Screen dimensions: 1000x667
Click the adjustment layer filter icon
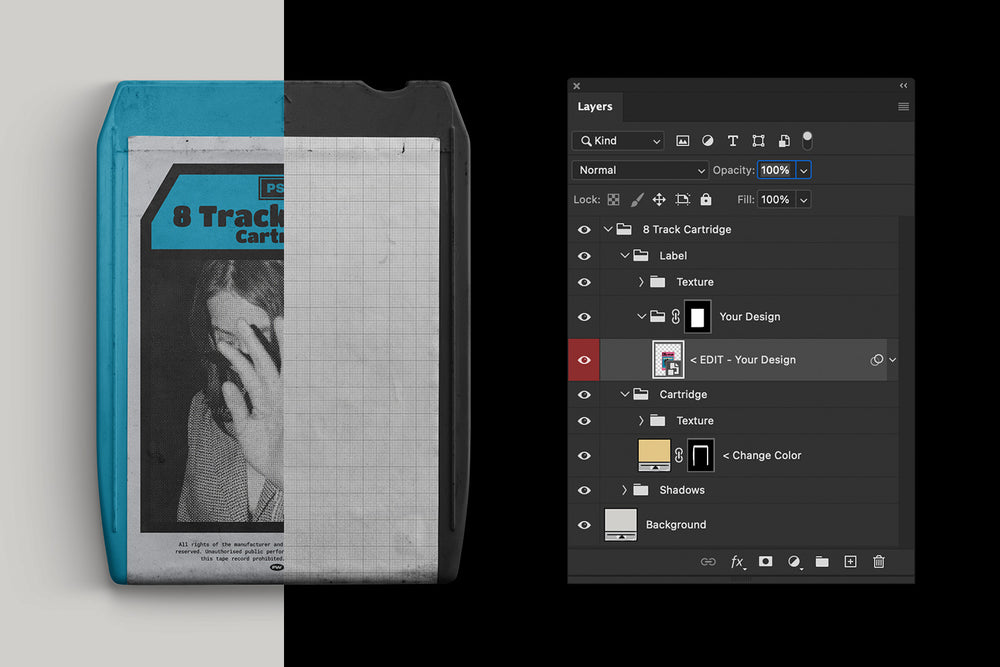point(708,141)
